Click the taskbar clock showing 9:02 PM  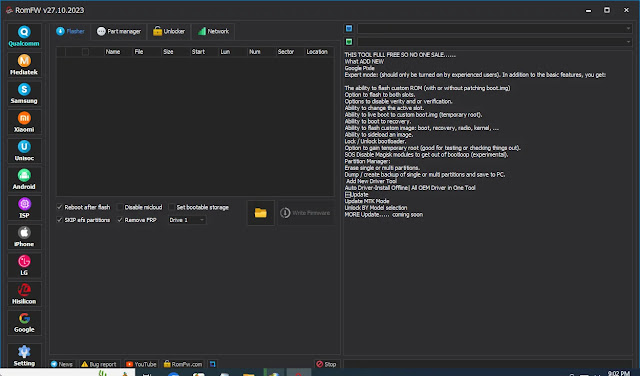618,373
